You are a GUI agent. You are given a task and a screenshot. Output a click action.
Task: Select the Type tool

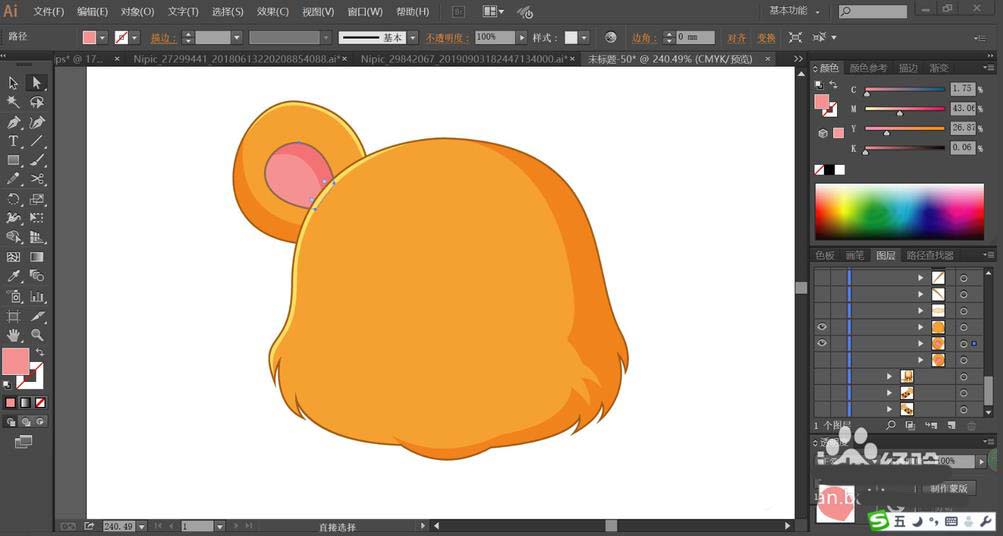click(14, 141)
